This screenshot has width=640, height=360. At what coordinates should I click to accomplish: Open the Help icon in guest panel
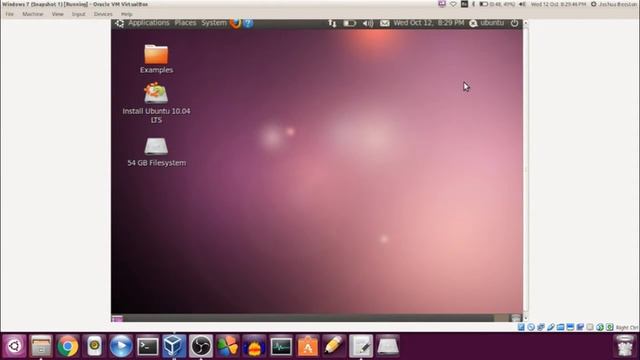pyautogui.click(x=248, y=23)
